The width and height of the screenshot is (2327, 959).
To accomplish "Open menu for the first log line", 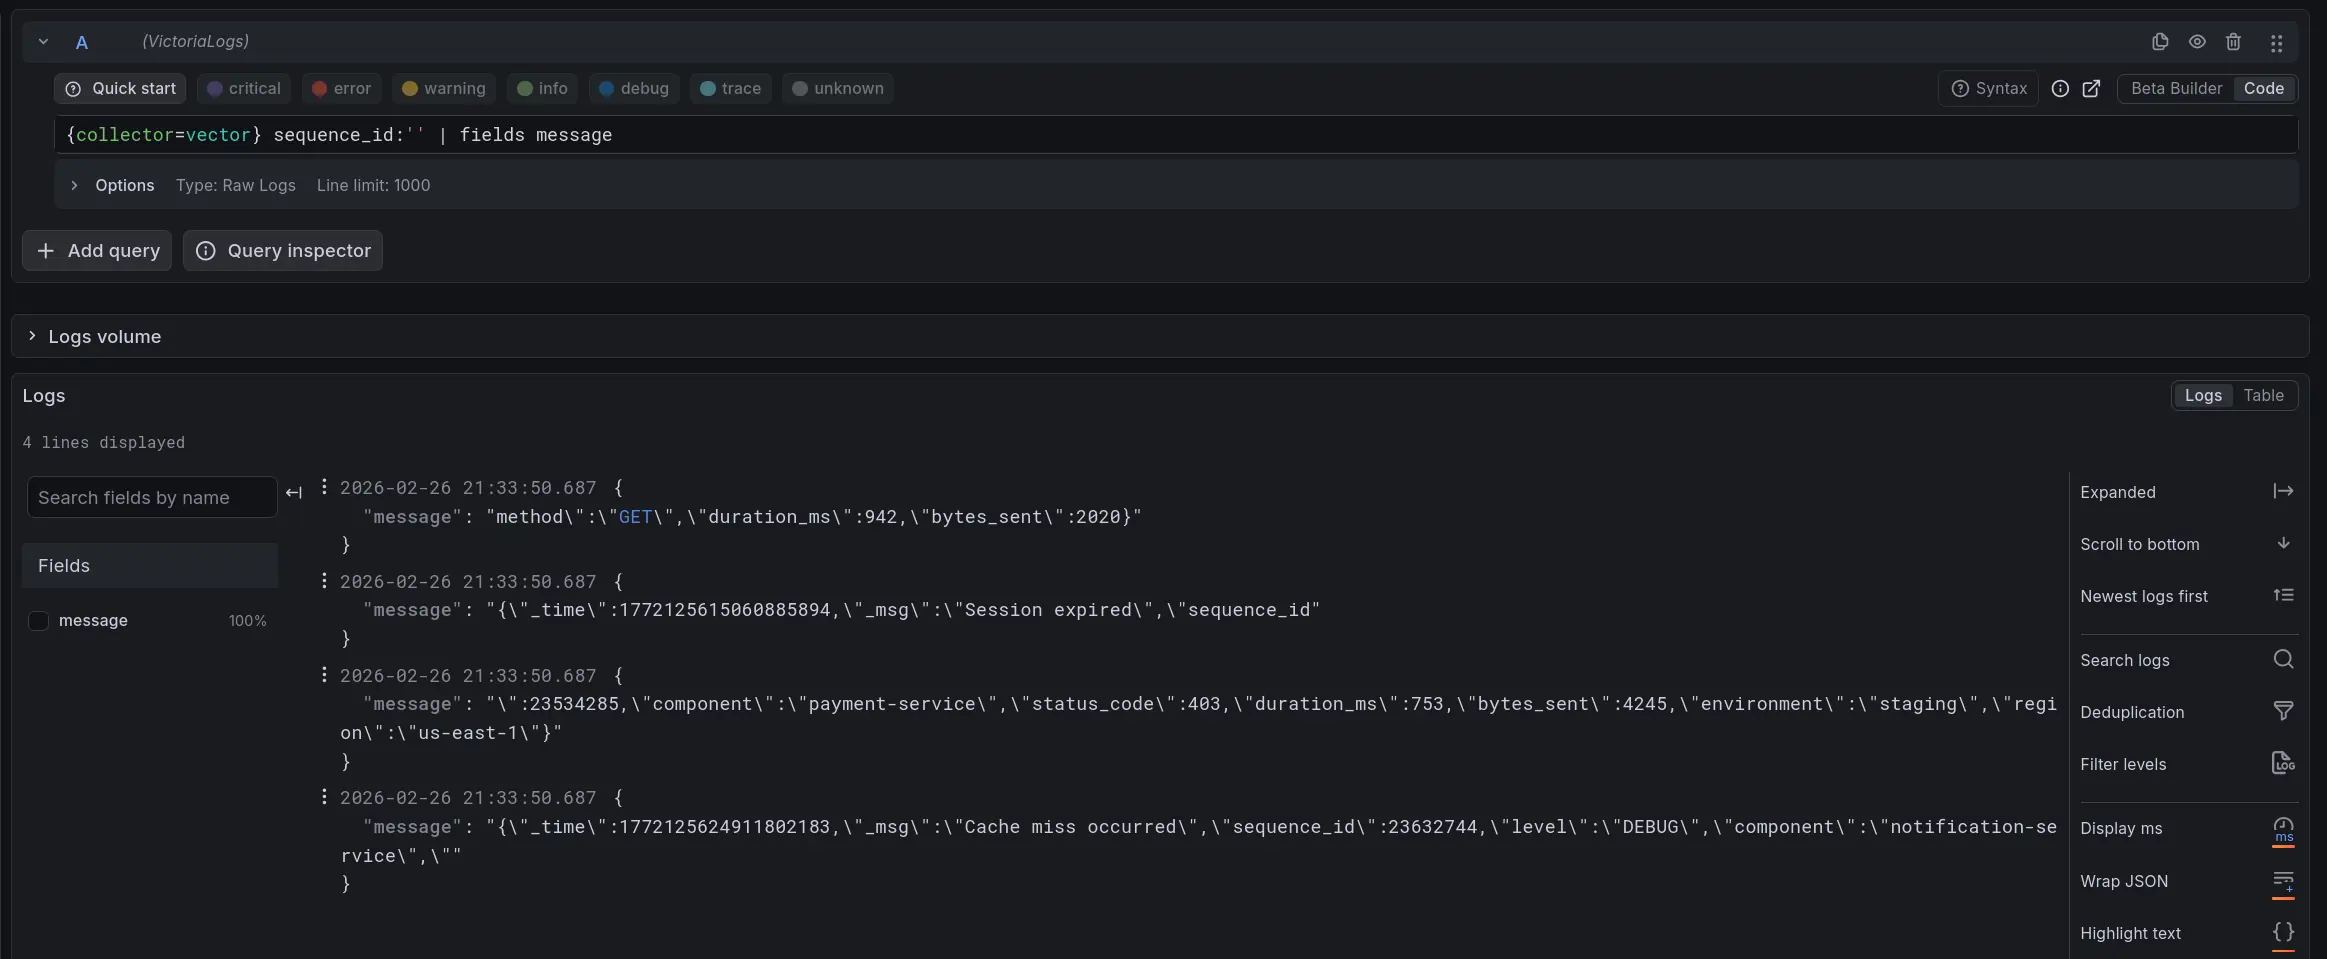I will [324, 487].
